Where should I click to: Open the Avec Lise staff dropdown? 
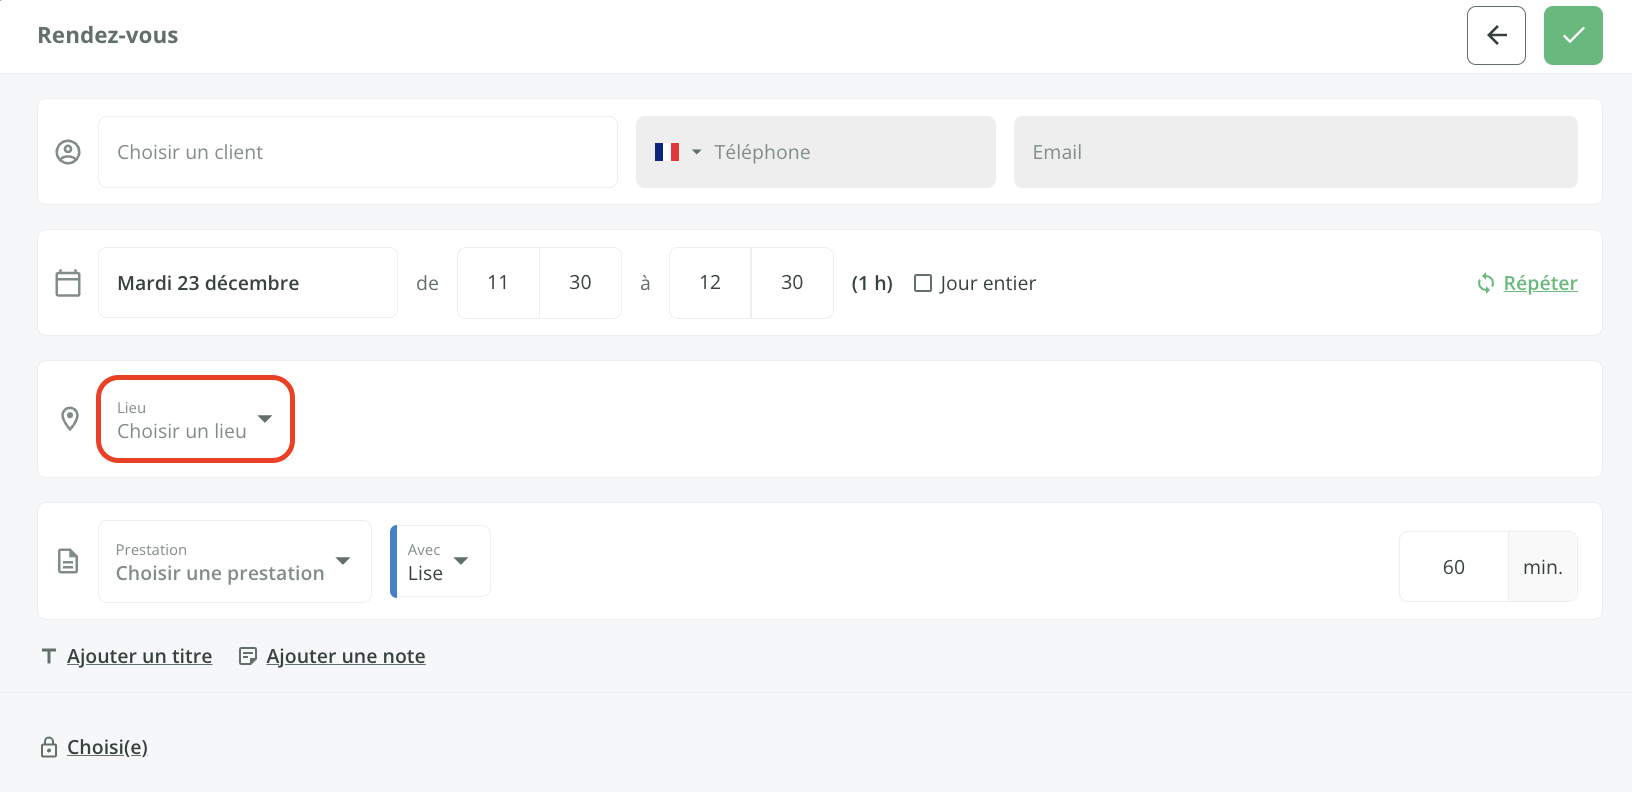(x=440, y=561)
